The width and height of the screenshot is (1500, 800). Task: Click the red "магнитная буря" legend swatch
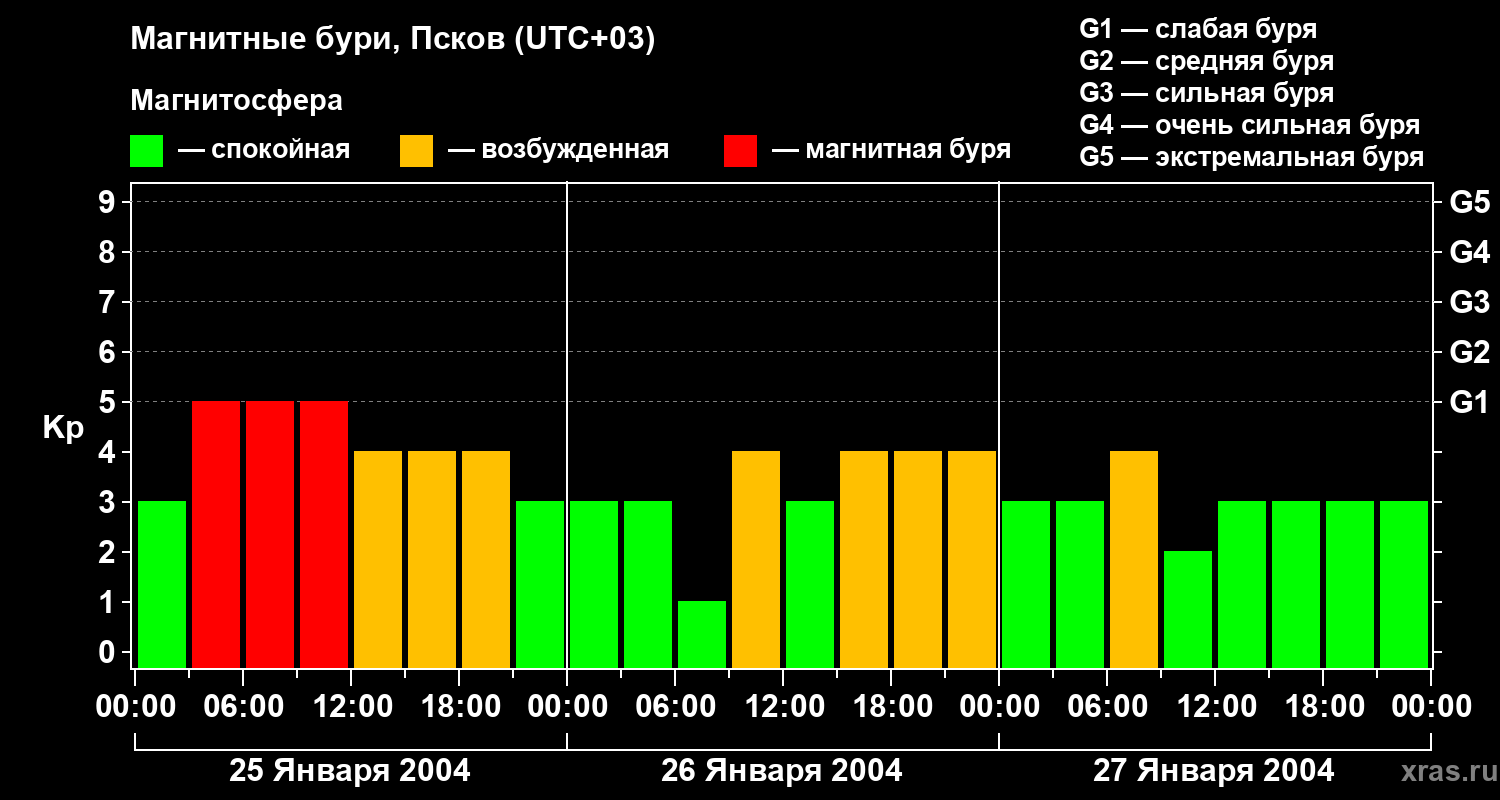click(740, 151)
